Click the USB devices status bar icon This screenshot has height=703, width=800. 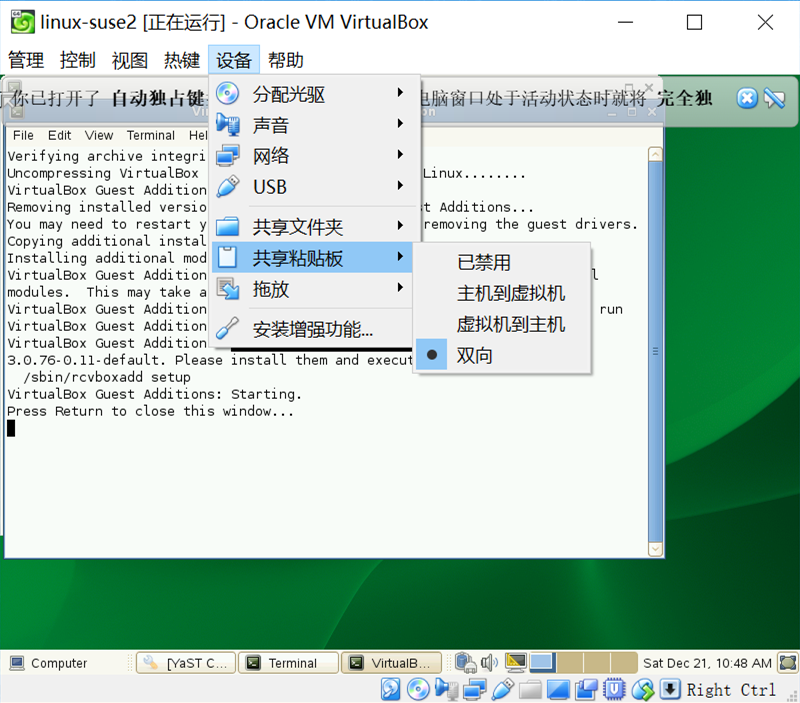503,689
